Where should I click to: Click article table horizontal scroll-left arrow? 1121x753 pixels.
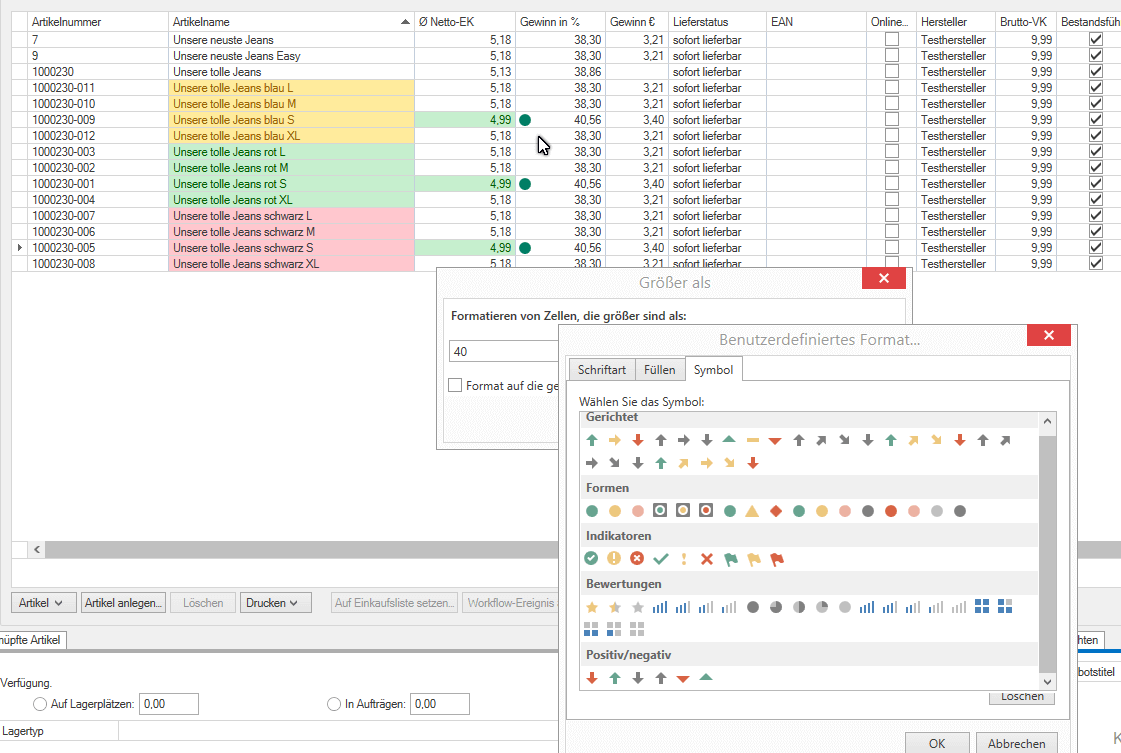(x=36, y=549)
